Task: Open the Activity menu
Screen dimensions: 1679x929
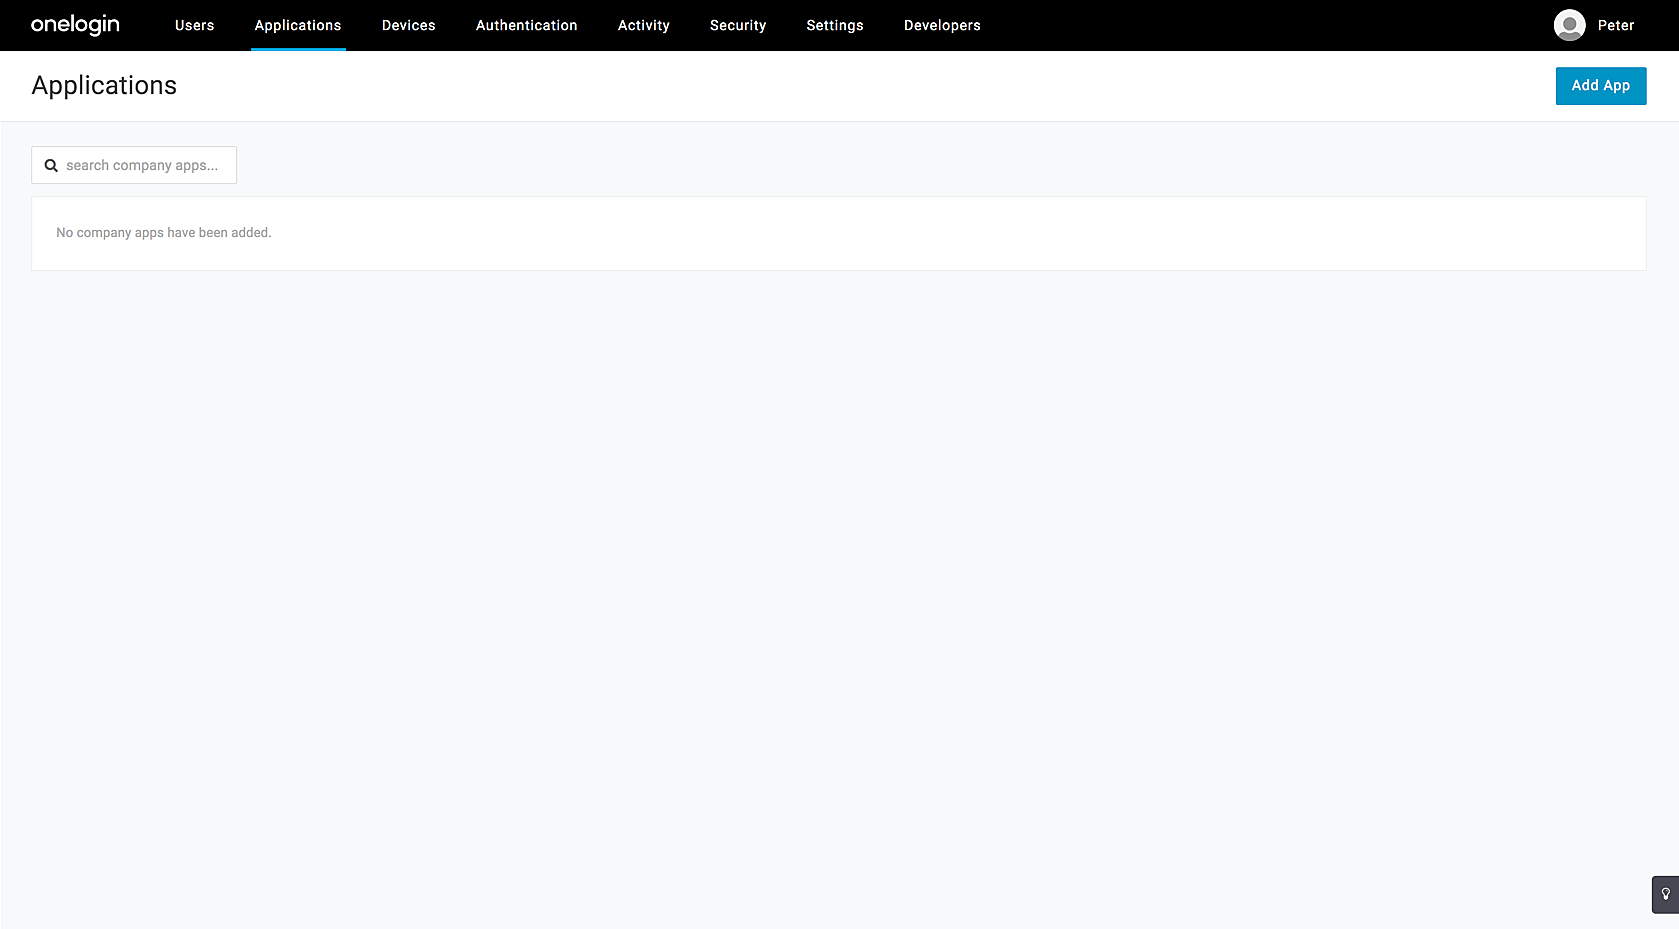Action: click(643, 25)
